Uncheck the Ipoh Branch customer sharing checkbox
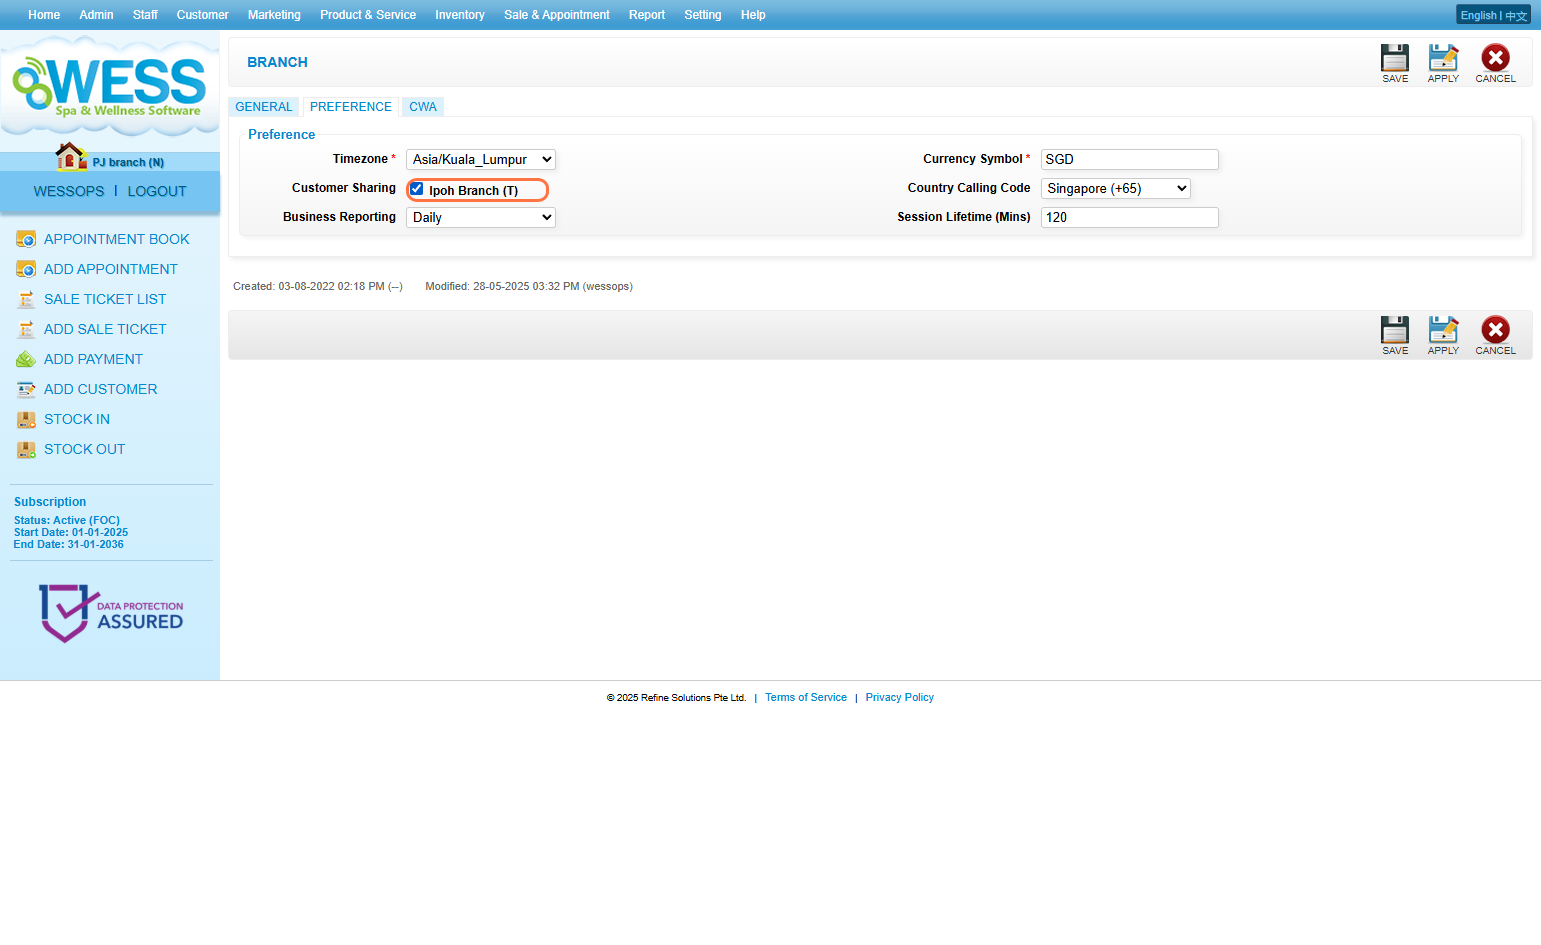The image size is (1541, 945). click(417, 189)
